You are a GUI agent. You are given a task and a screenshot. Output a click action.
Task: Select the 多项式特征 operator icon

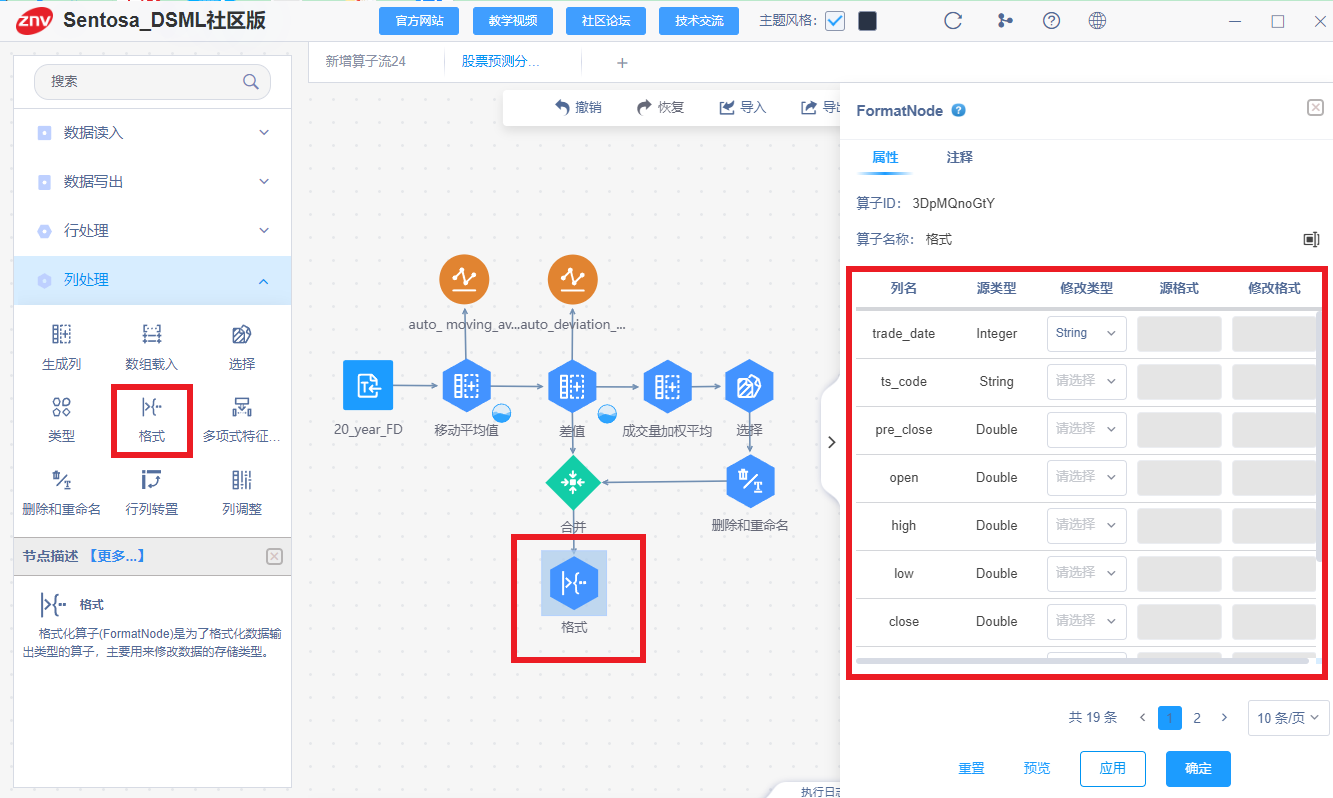click(x=242, y=406)
